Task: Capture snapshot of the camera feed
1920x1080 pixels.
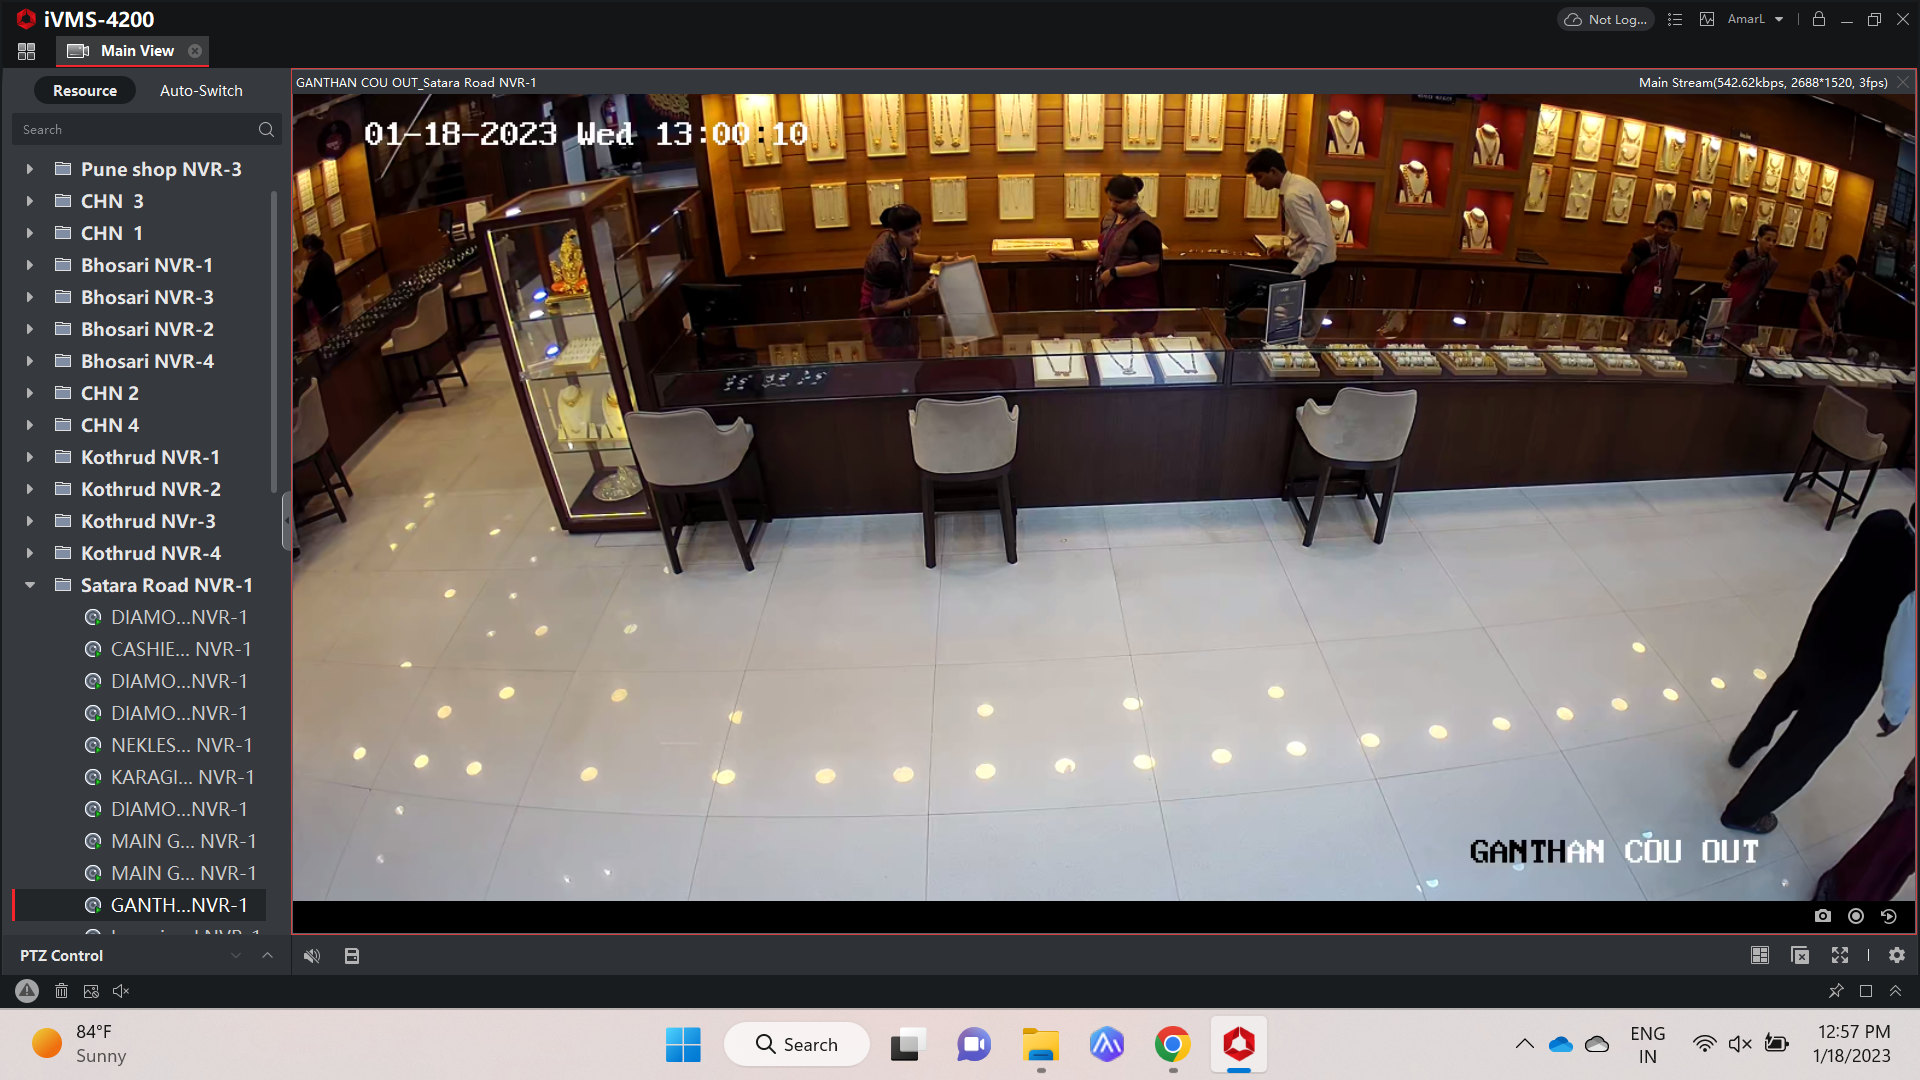Action: coord(1823,916)
